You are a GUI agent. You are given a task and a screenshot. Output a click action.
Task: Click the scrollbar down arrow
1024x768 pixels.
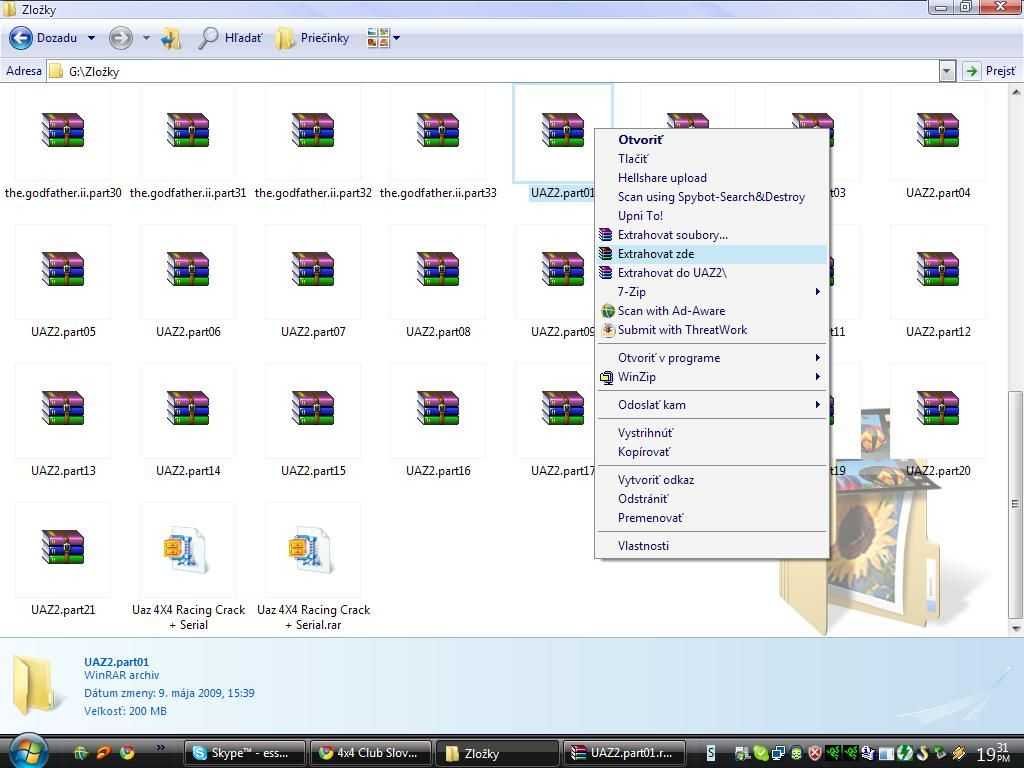point(1015,628)
